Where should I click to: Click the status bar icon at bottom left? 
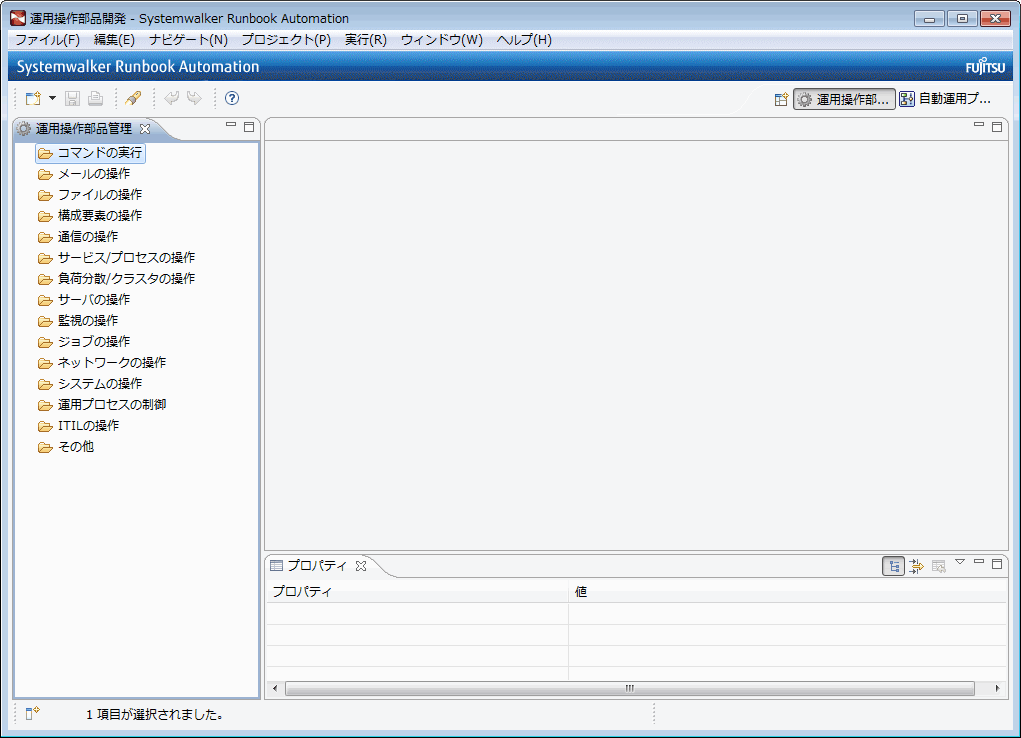[x=33, y=714]
